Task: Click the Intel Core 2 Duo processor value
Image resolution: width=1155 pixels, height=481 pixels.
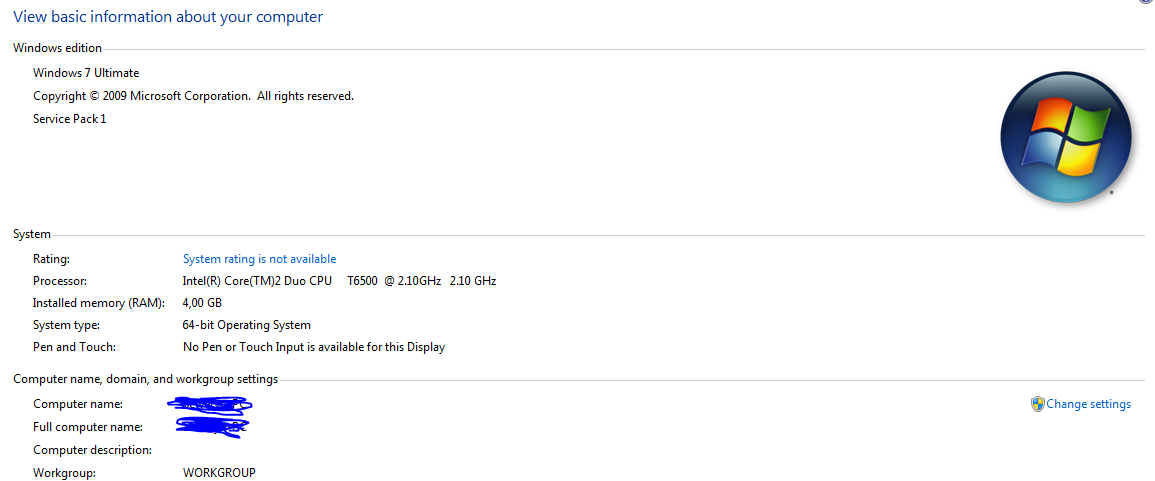Action: point(340,281)
